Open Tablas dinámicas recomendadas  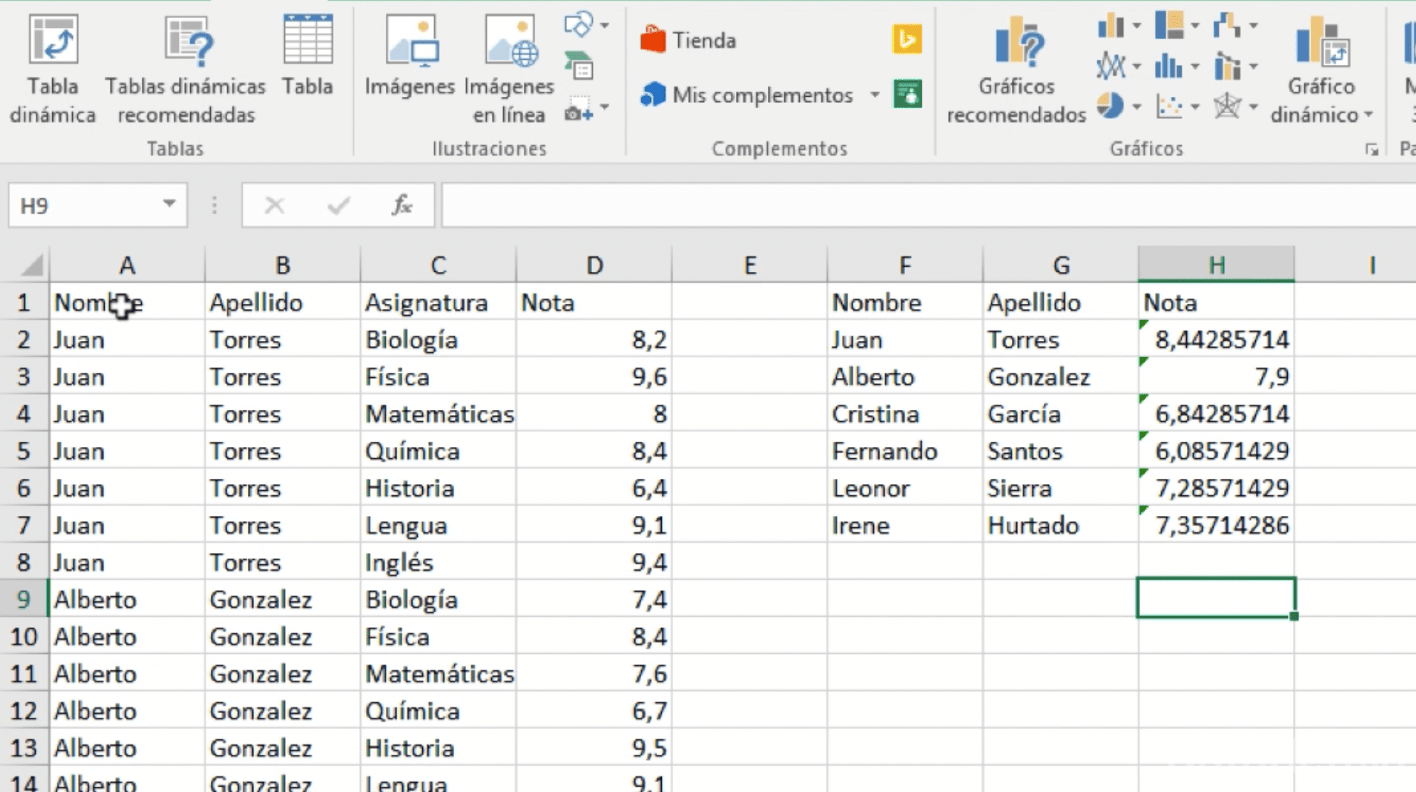186,68
